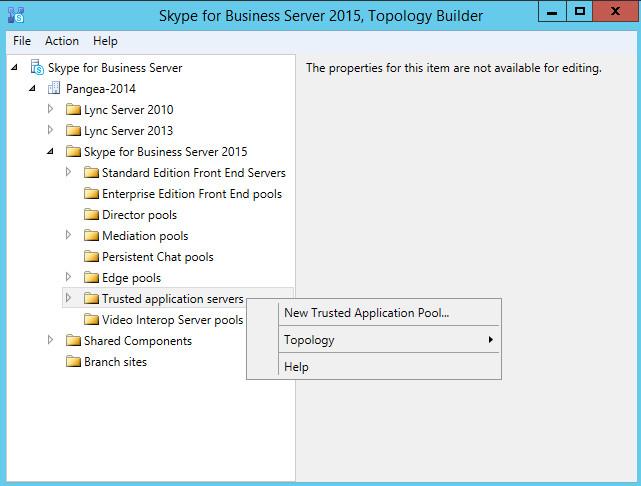Collapse the Skype for Business Server 2015 node
This screenshot has width=641, height=486.
pyautogui.click(x=50, y=151)
